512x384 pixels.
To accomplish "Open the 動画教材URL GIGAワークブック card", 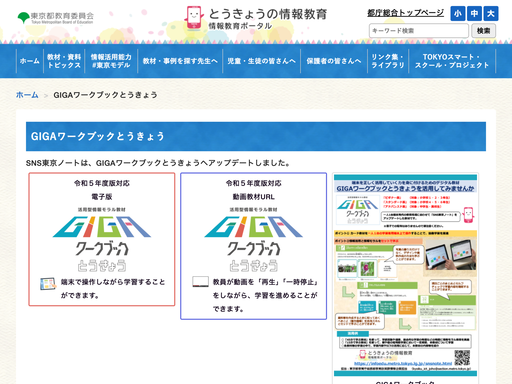I will 253,246.
